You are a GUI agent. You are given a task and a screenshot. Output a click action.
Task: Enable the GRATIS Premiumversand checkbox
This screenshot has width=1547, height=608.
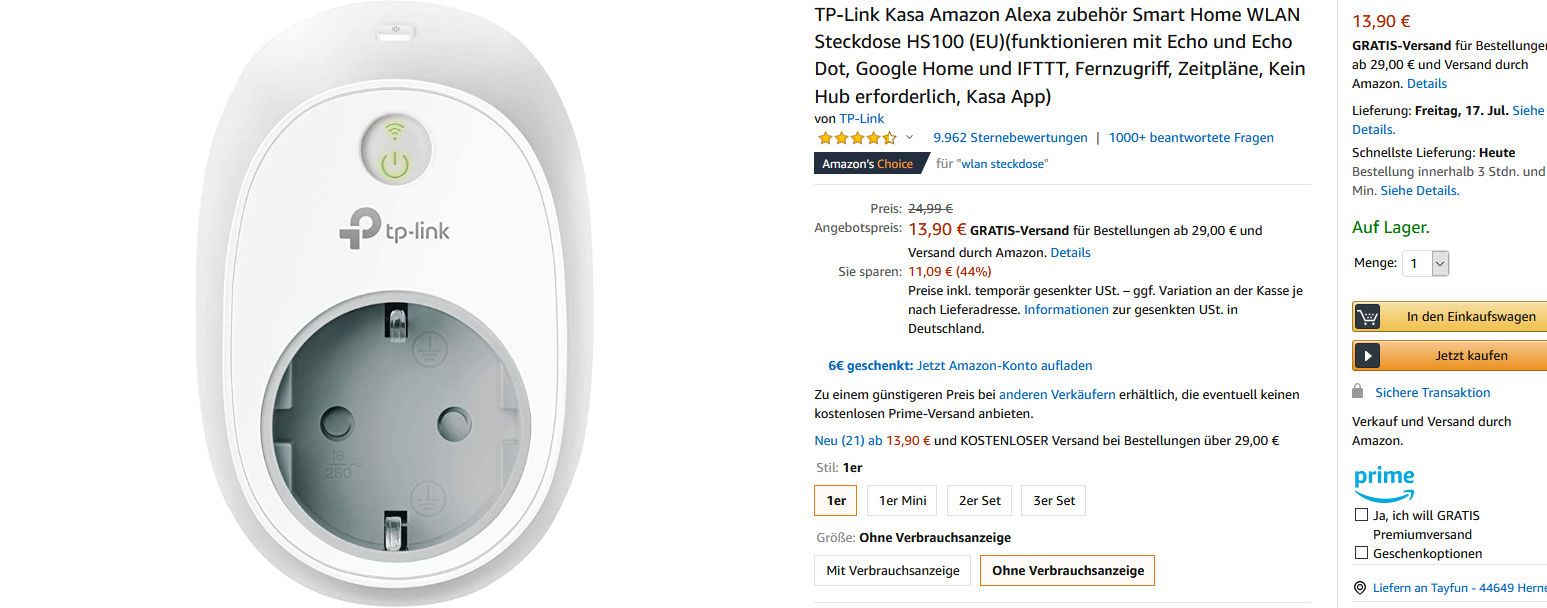pos(1361,515)
